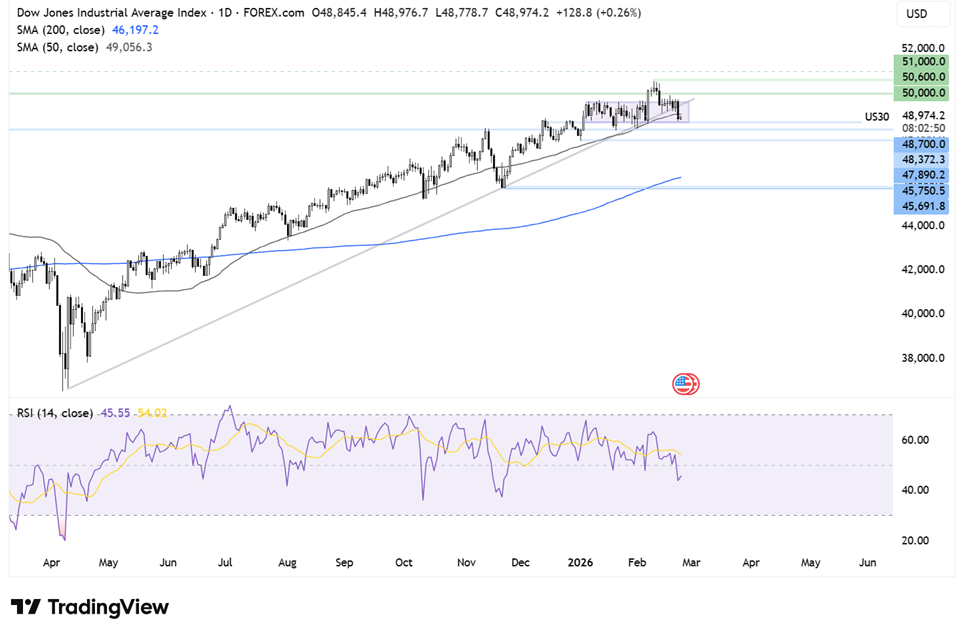Image resolution: width=965 pixels, height=637 pixels.
Task: Select the SMA (50, close) indicator legend
Action: [x=58, y=47]
